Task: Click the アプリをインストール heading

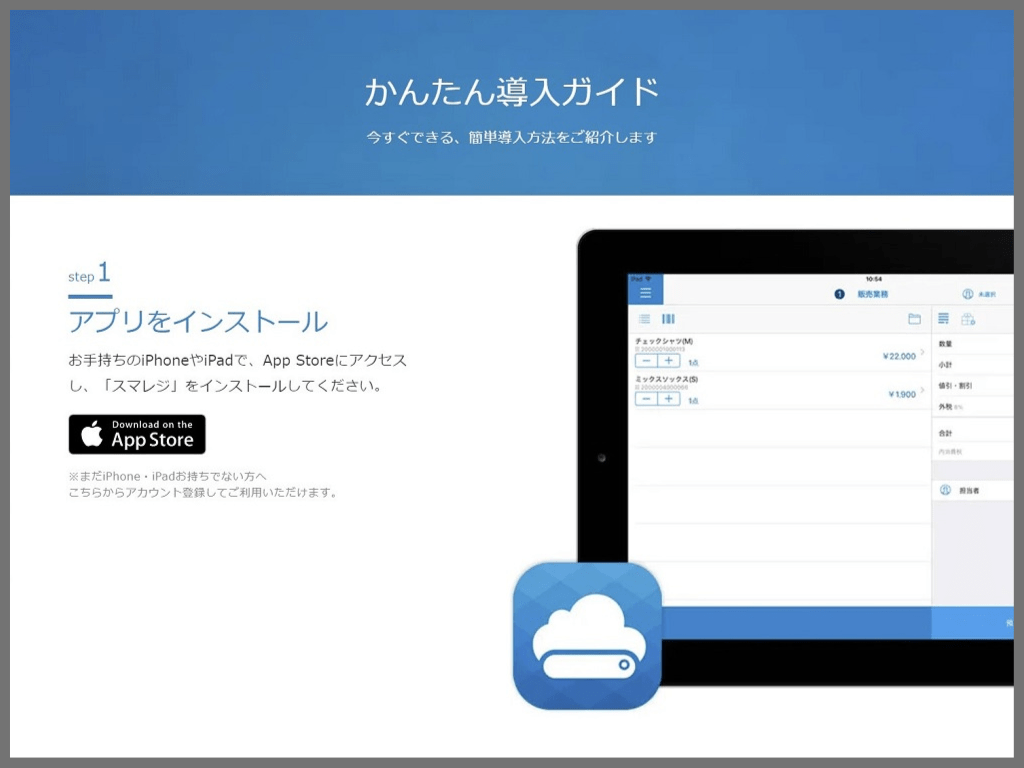Action: (197, 322)
